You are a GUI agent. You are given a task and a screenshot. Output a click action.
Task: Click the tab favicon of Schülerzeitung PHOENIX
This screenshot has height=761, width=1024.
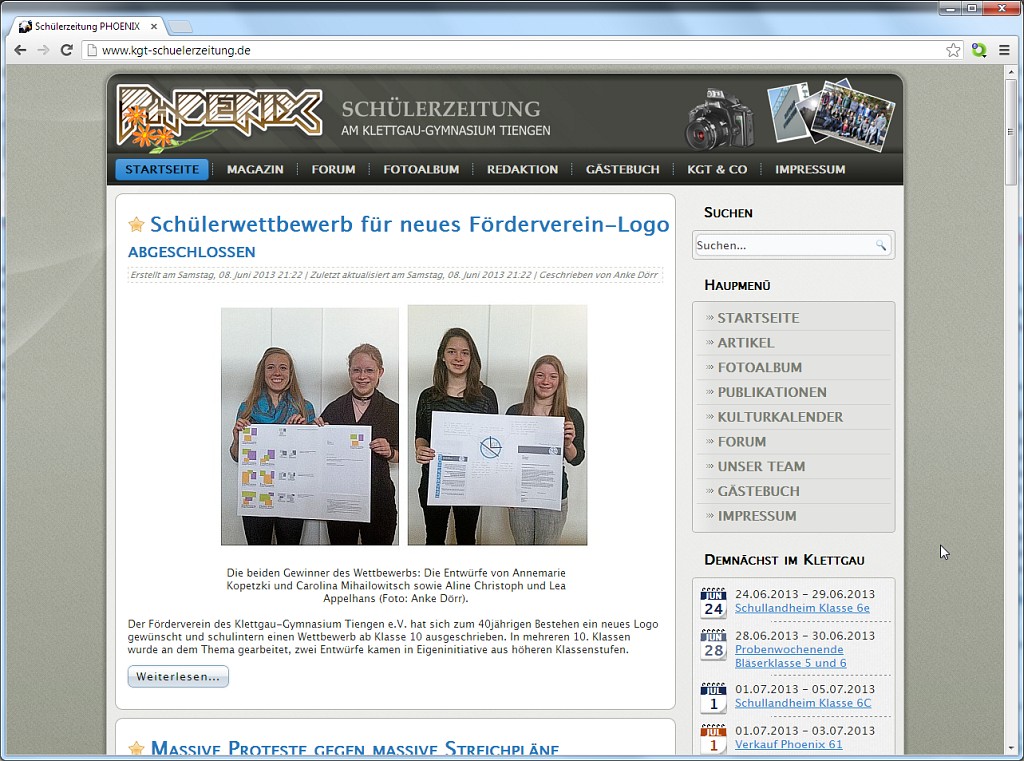click(25, 27)
